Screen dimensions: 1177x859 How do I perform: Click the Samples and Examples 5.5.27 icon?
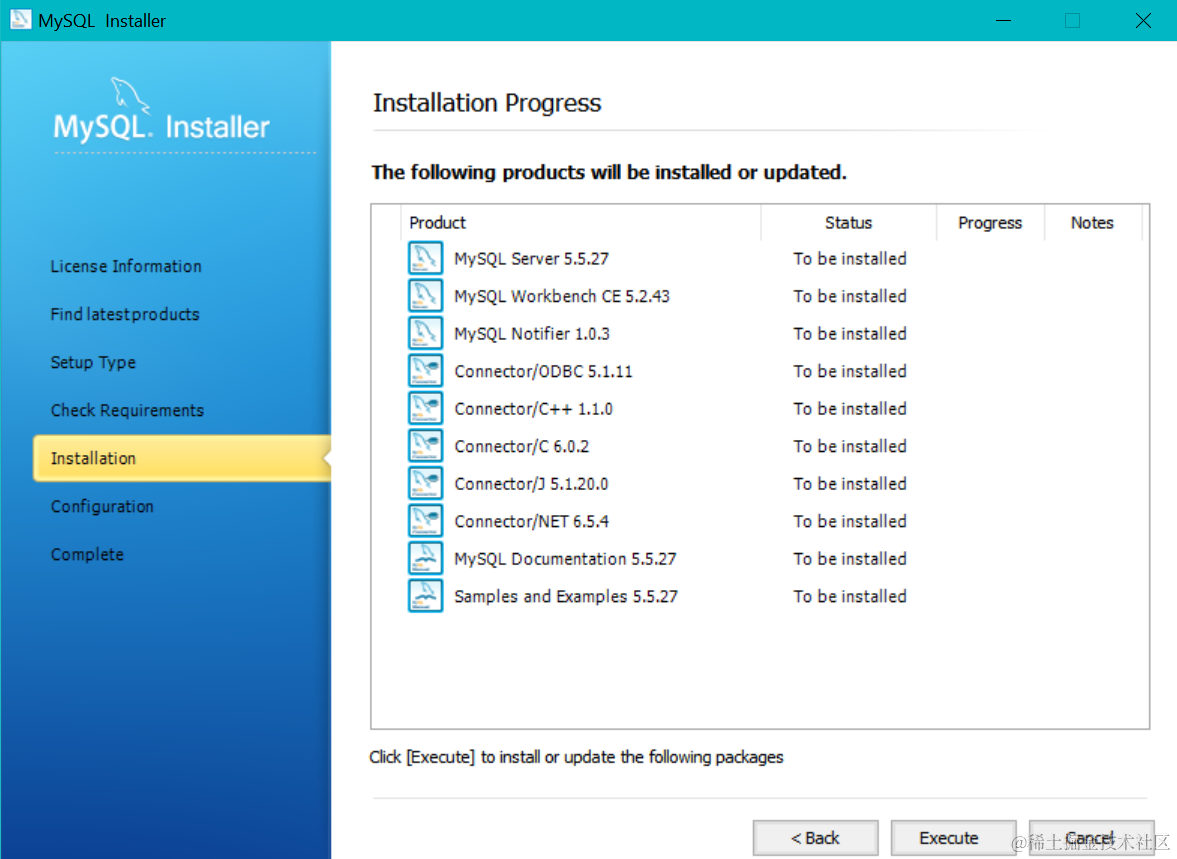tap(425, 596)
